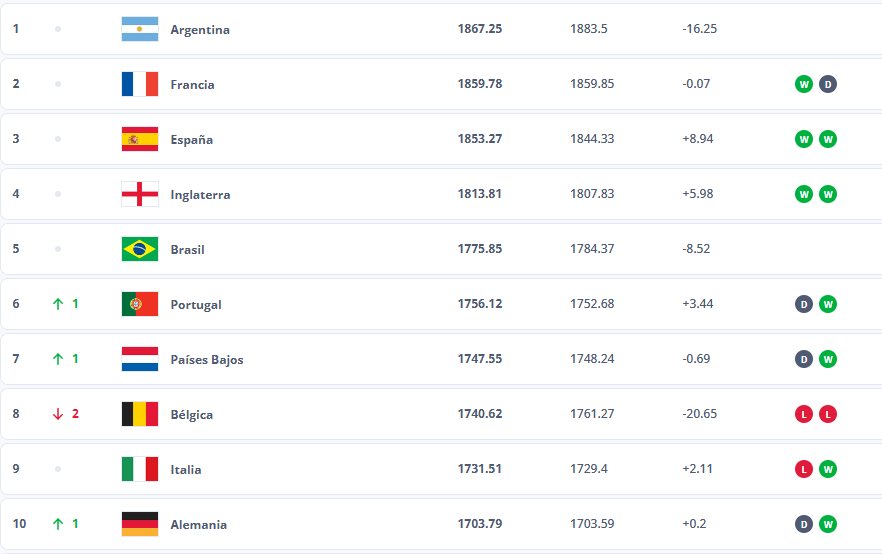Click Bélgica's red down-arrow rank indicator
Image resolution: width=882 pixels, height=554 pixels.
(58, 415)
